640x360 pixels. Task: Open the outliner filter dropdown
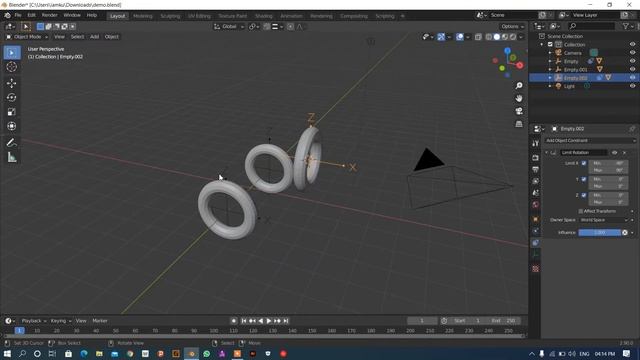coord(629,26)
